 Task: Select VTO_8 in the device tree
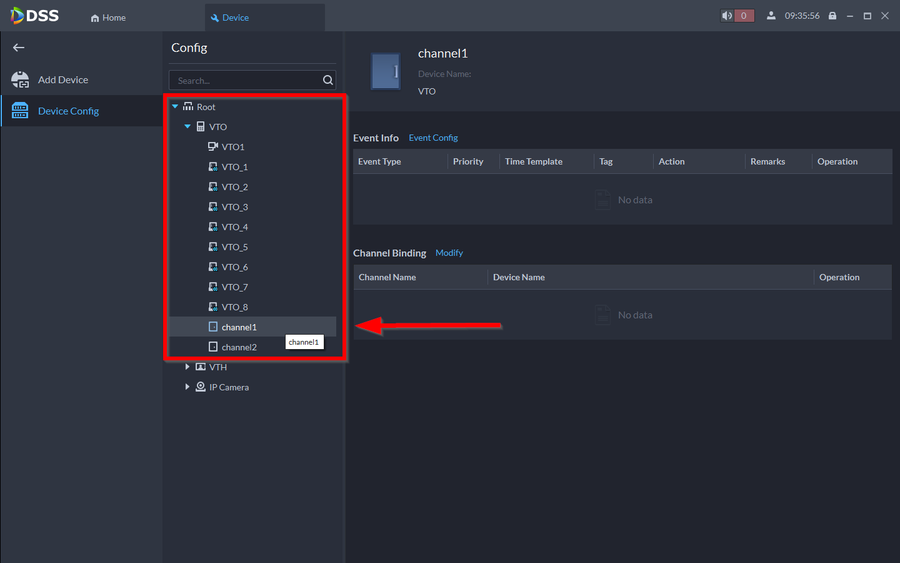click(234, 307)
